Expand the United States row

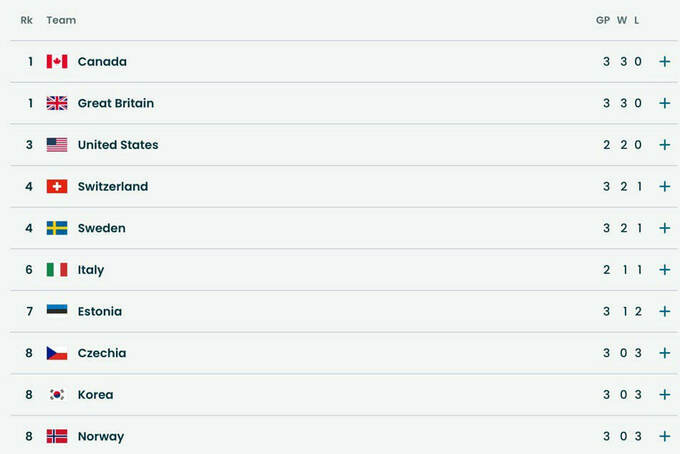click(x=664, y=145)
